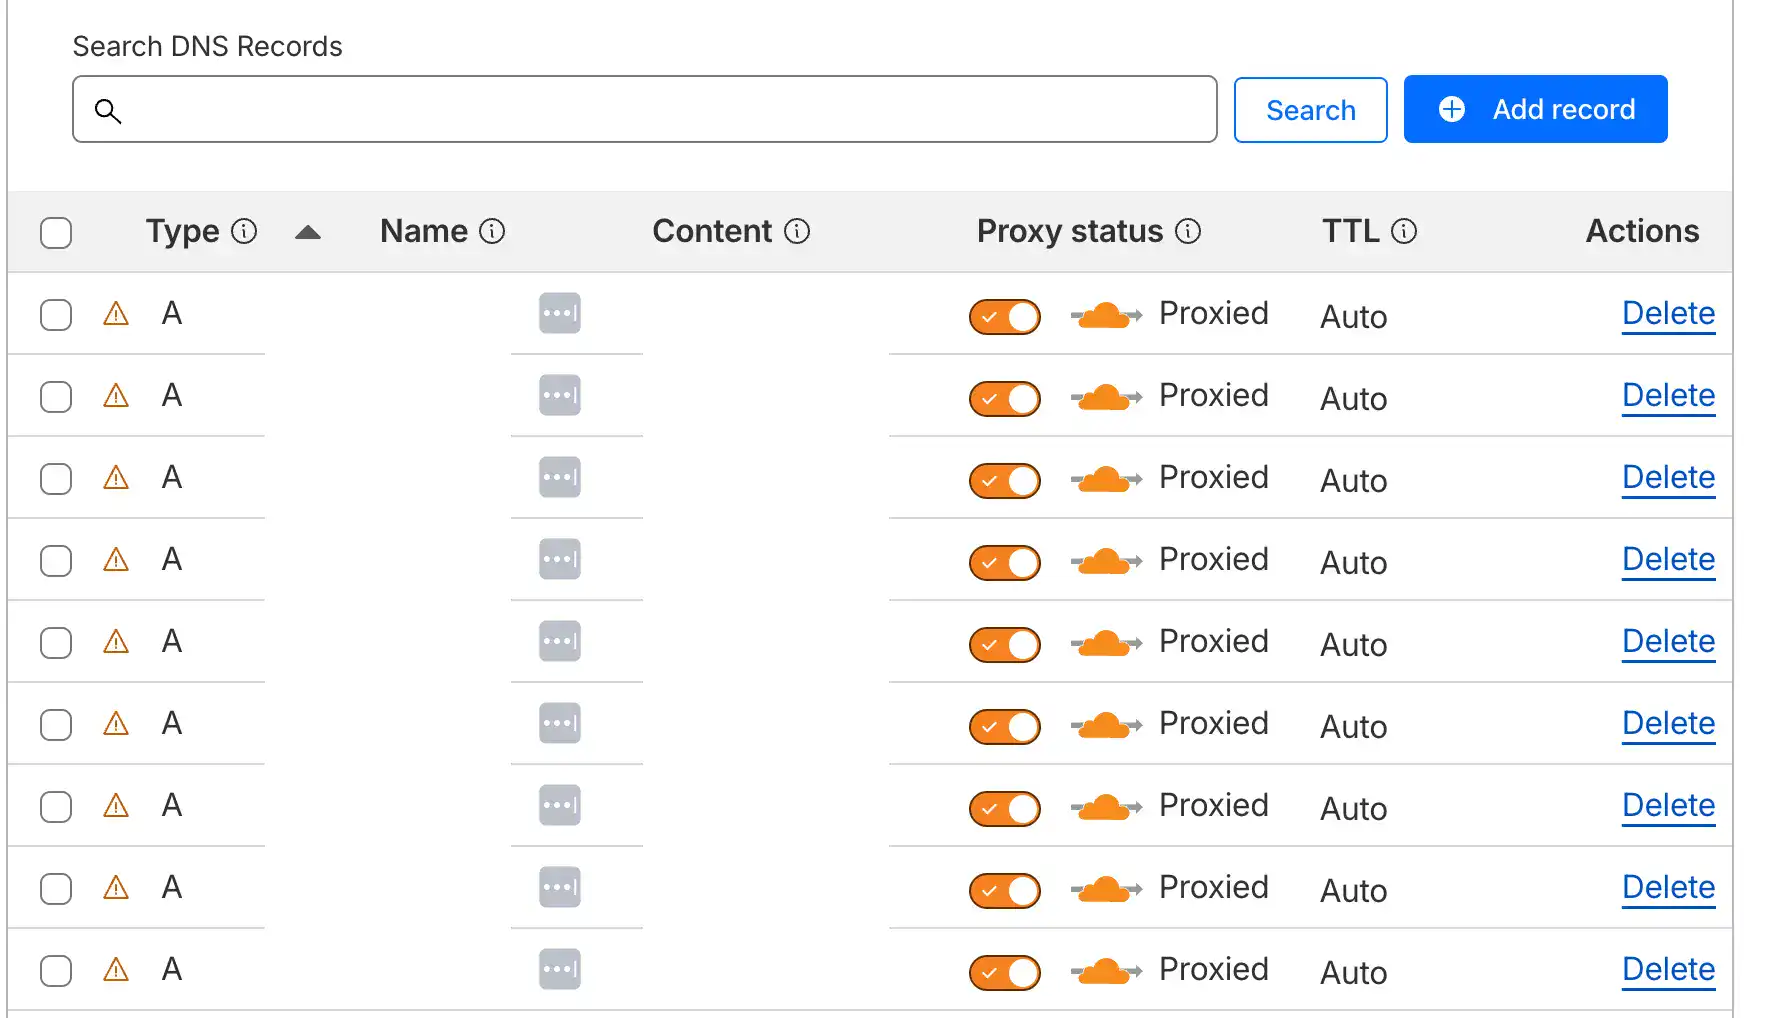Click the TTL column header text
Screen dimensions: 1776x1018
[x=1351, y=231]
